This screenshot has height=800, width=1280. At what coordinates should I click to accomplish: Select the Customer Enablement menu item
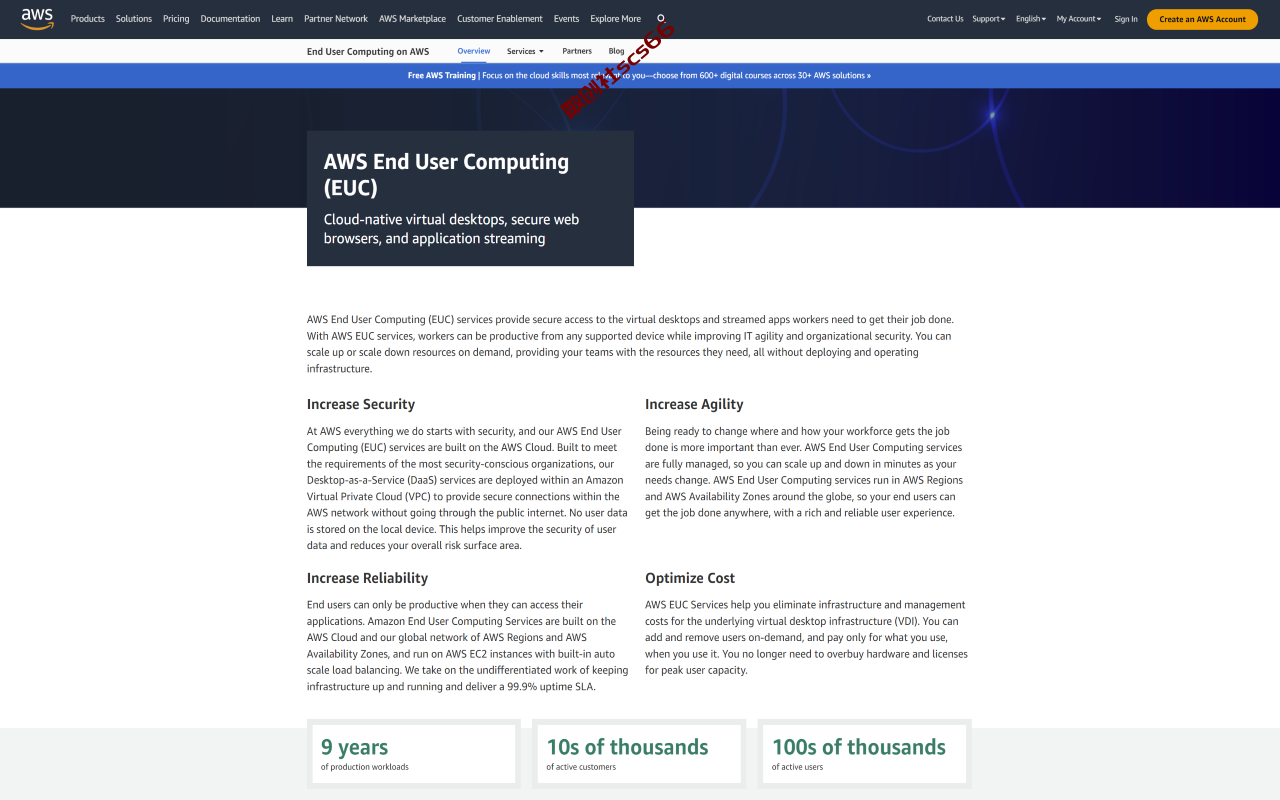500,19
